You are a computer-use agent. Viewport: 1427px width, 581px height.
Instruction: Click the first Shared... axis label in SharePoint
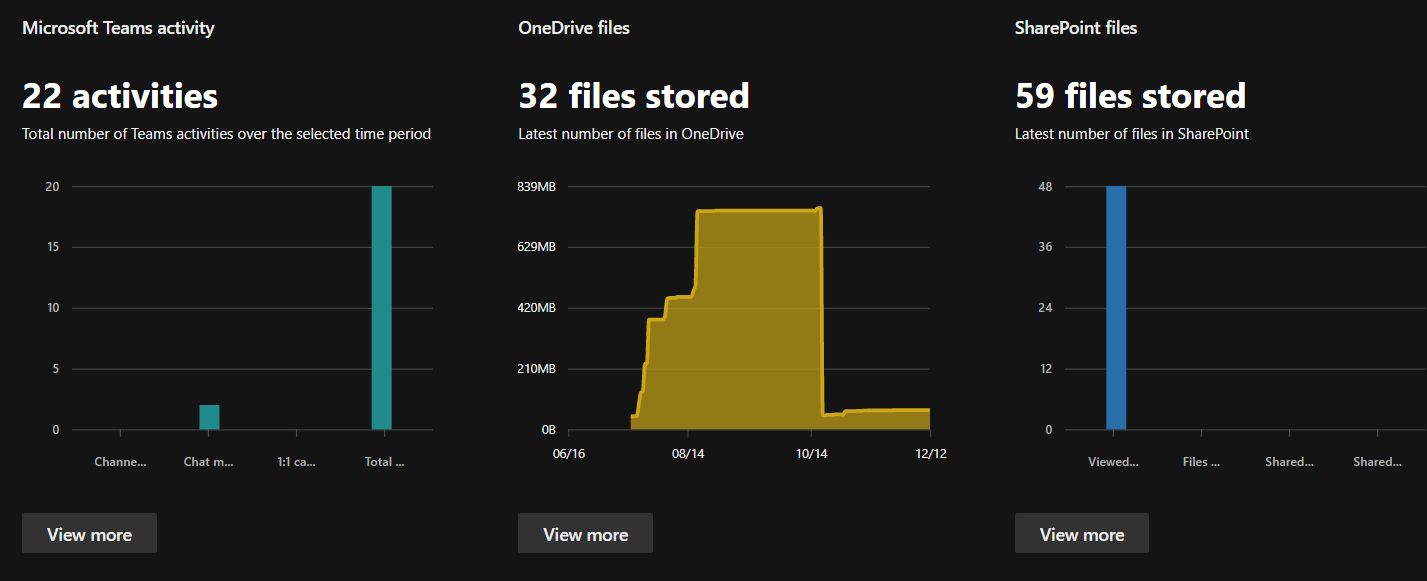click(x=1289, y=462)
